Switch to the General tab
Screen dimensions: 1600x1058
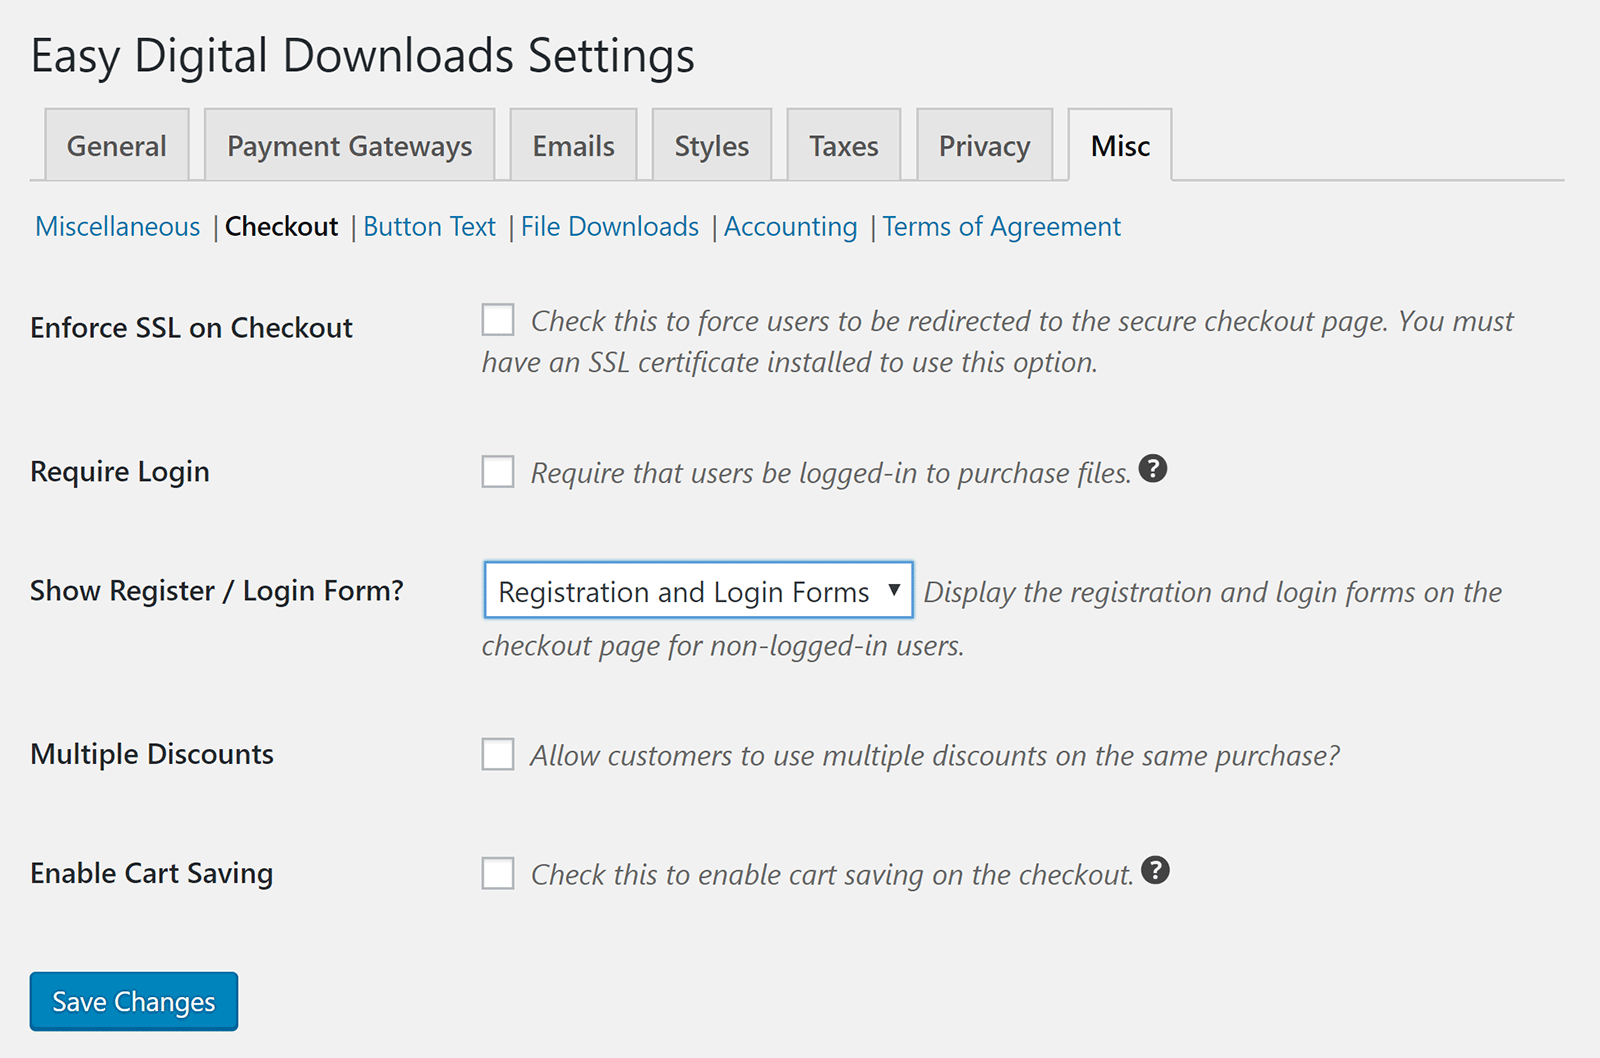point(117,146)
